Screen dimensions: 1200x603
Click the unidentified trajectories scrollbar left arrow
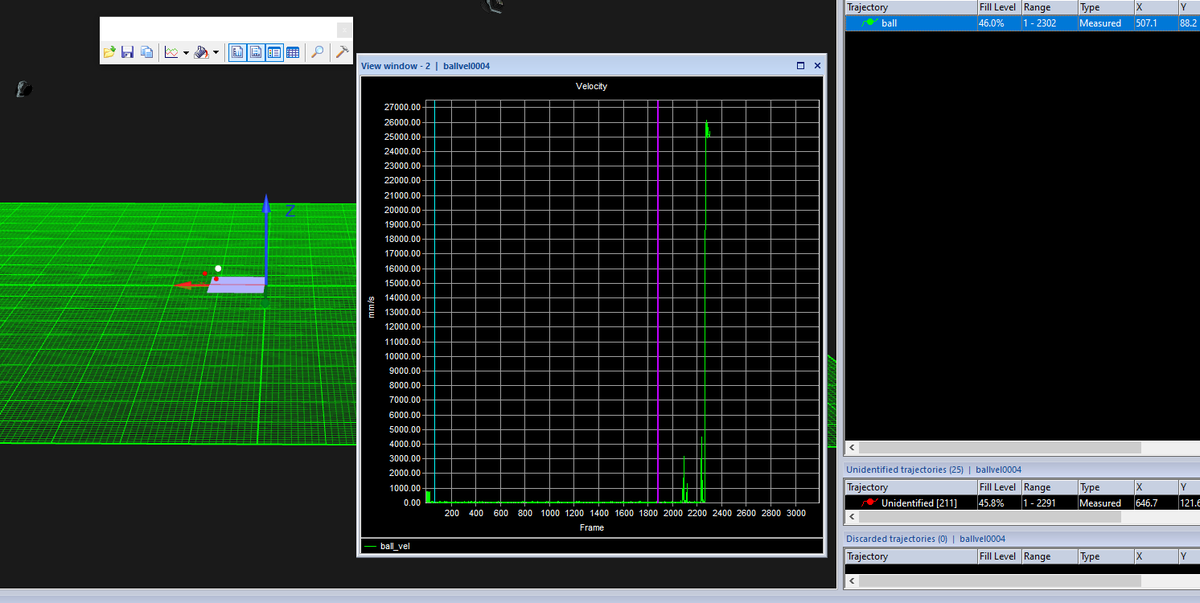852,517
